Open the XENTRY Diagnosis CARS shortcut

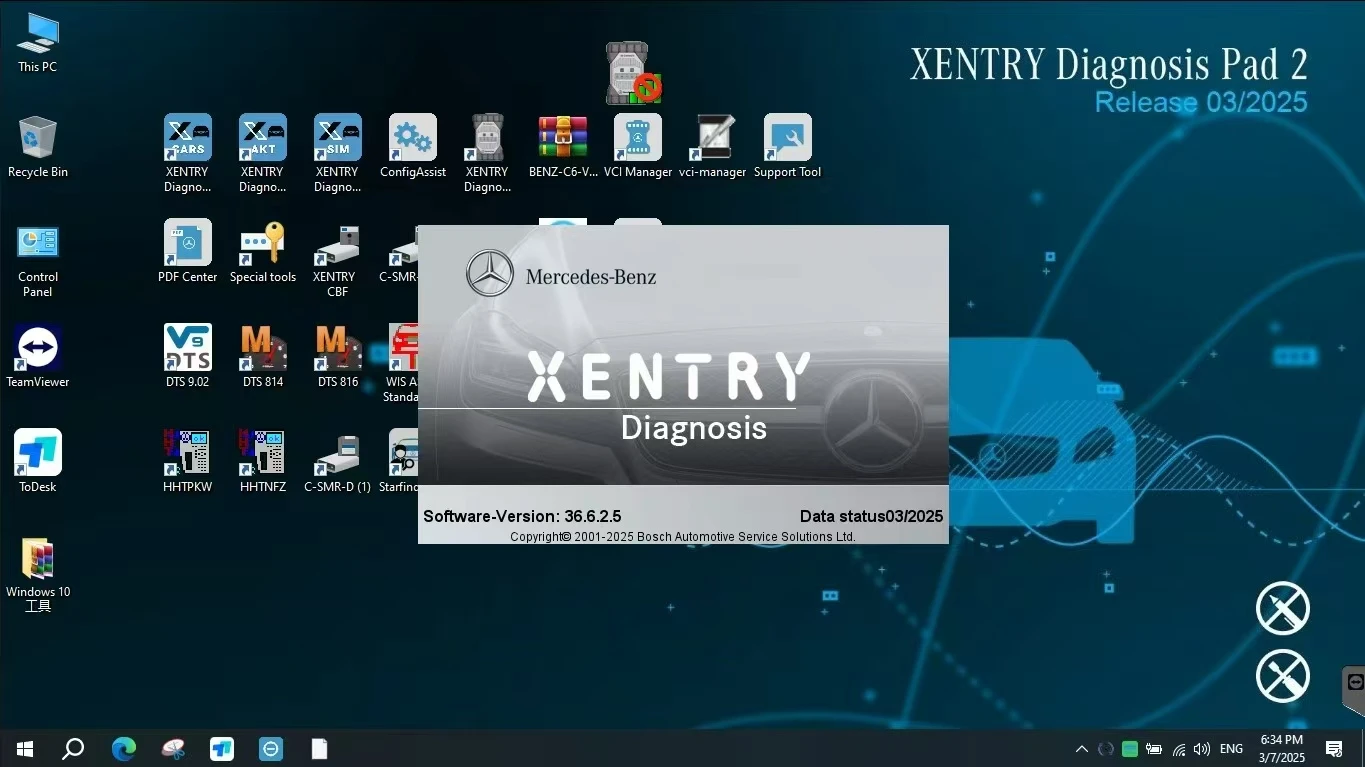click(187, 139)
